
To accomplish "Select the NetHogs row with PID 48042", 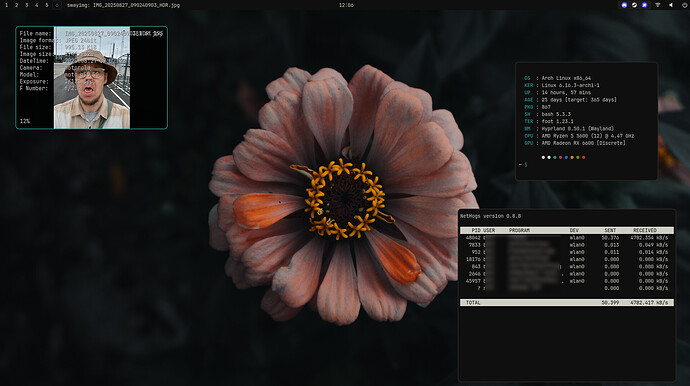I will pyautogui.click(x=567, y=238).
